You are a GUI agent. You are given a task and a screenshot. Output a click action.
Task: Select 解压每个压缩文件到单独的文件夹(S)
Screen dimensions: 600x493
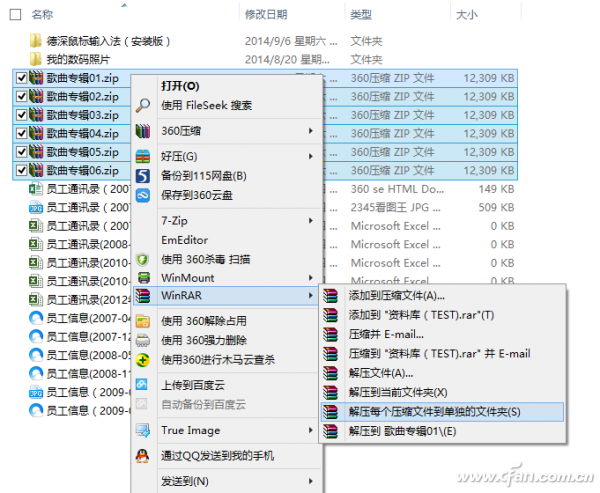[x=442, y=412]
